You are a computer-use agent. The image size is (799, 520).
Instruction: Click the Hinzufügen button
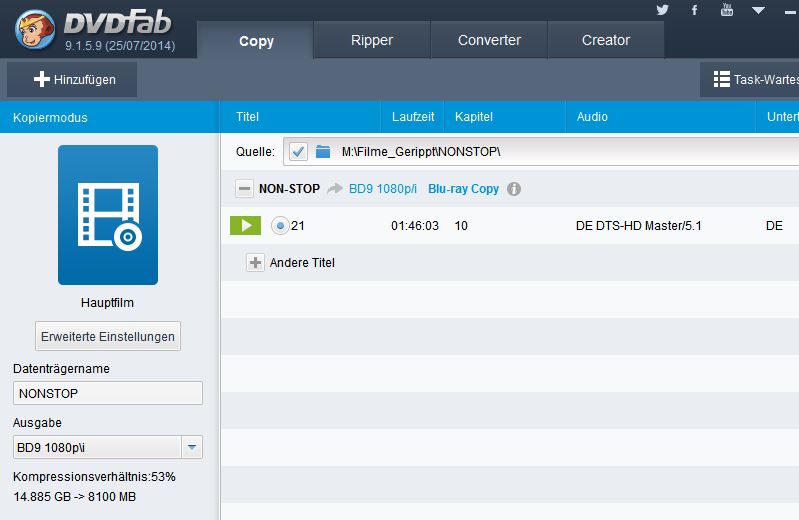click(72, 80)
